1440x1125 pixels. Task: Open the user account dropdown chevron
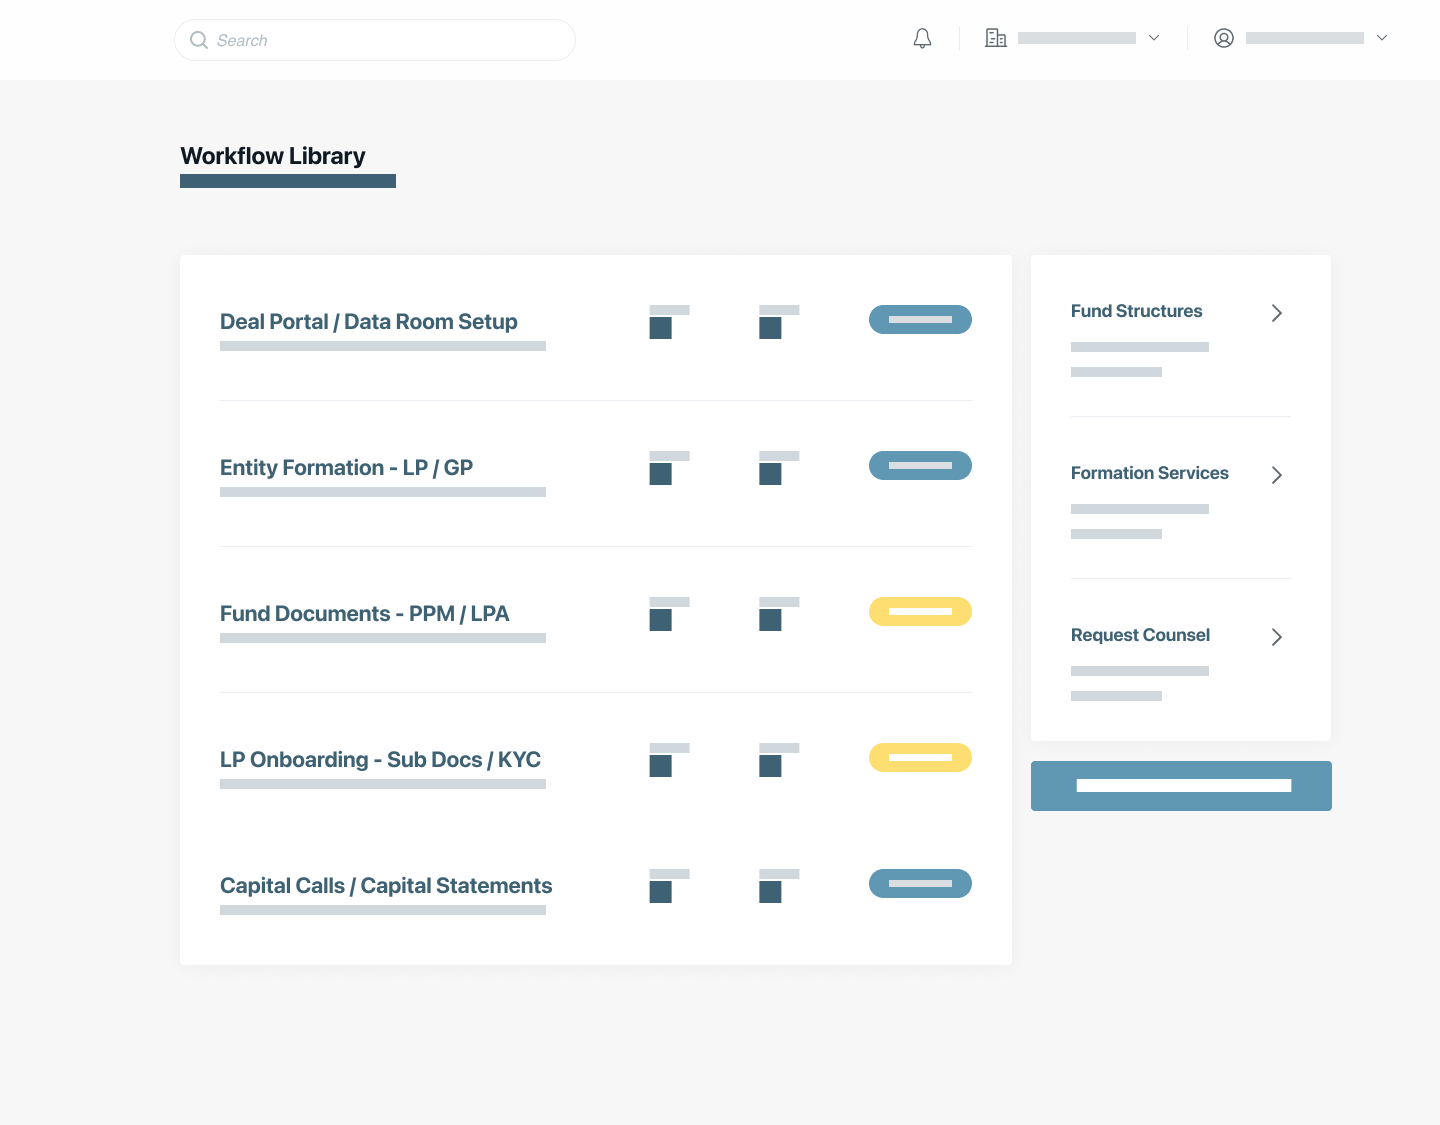pyautogui.click(x=1381, y=38)
